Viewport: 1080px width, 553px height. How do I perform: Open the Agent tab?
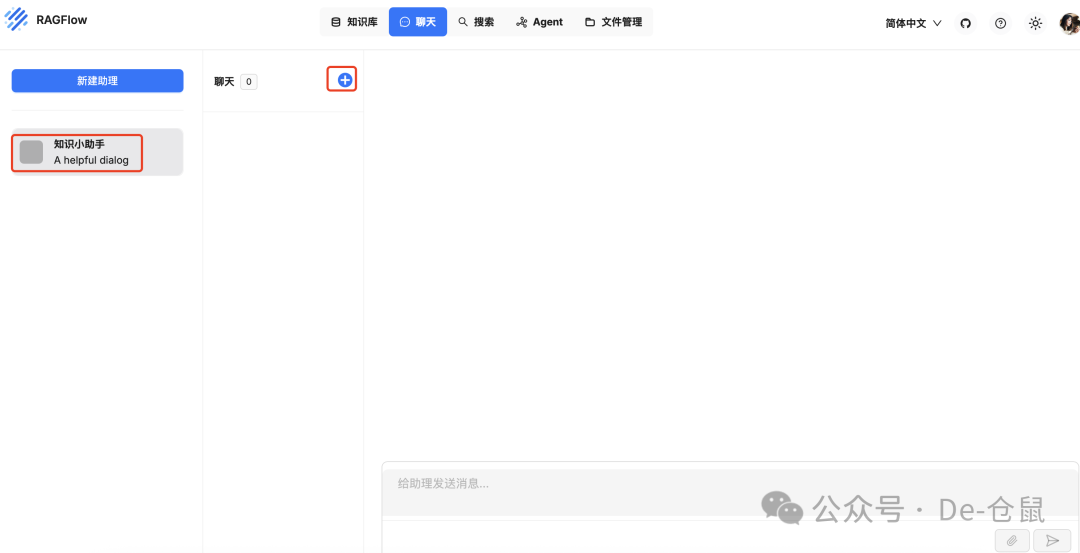(x=539, y=22)
